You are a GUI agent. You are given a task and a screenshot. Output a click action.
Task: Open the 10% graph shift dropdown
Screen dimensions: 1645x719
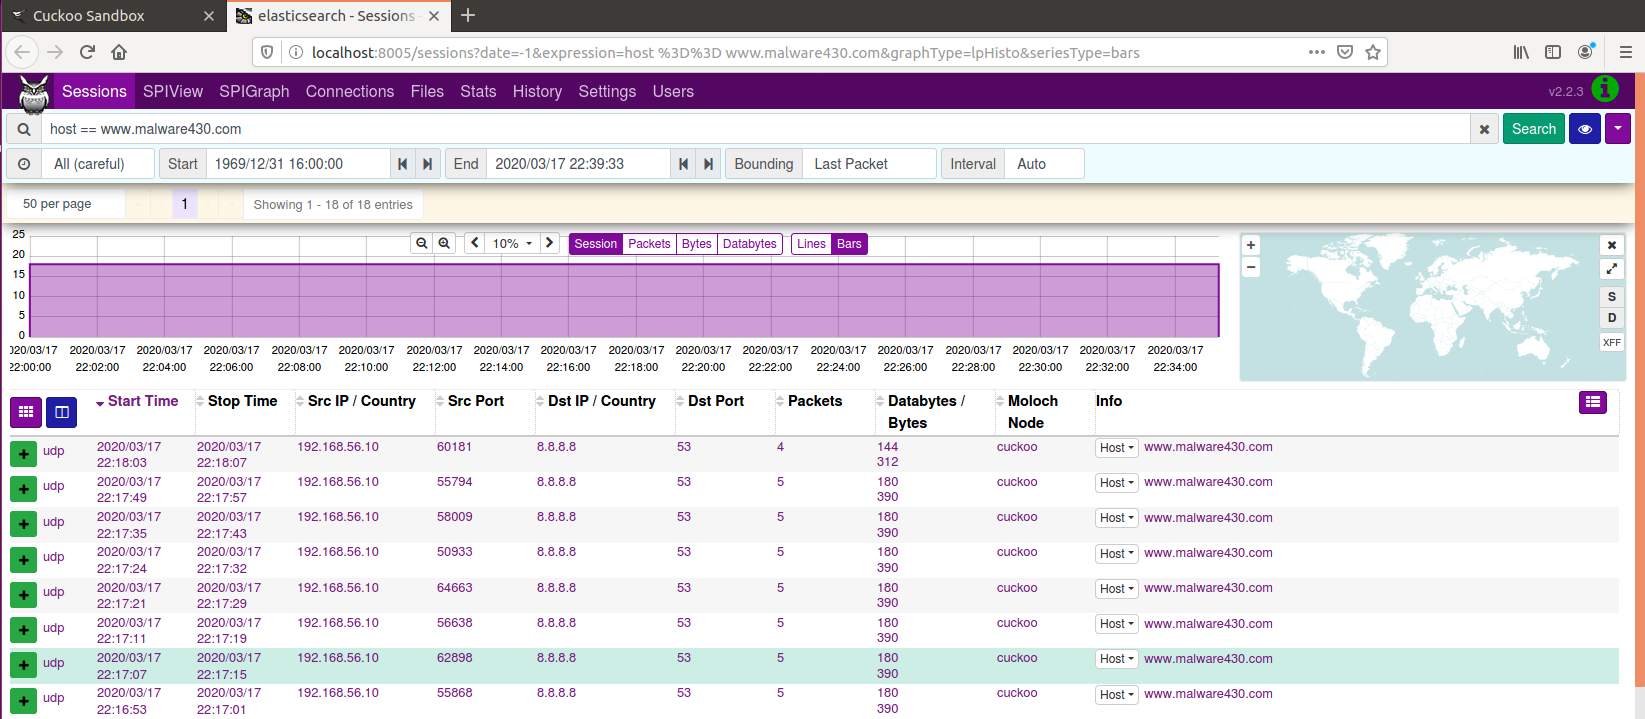[x=513, y=243]
